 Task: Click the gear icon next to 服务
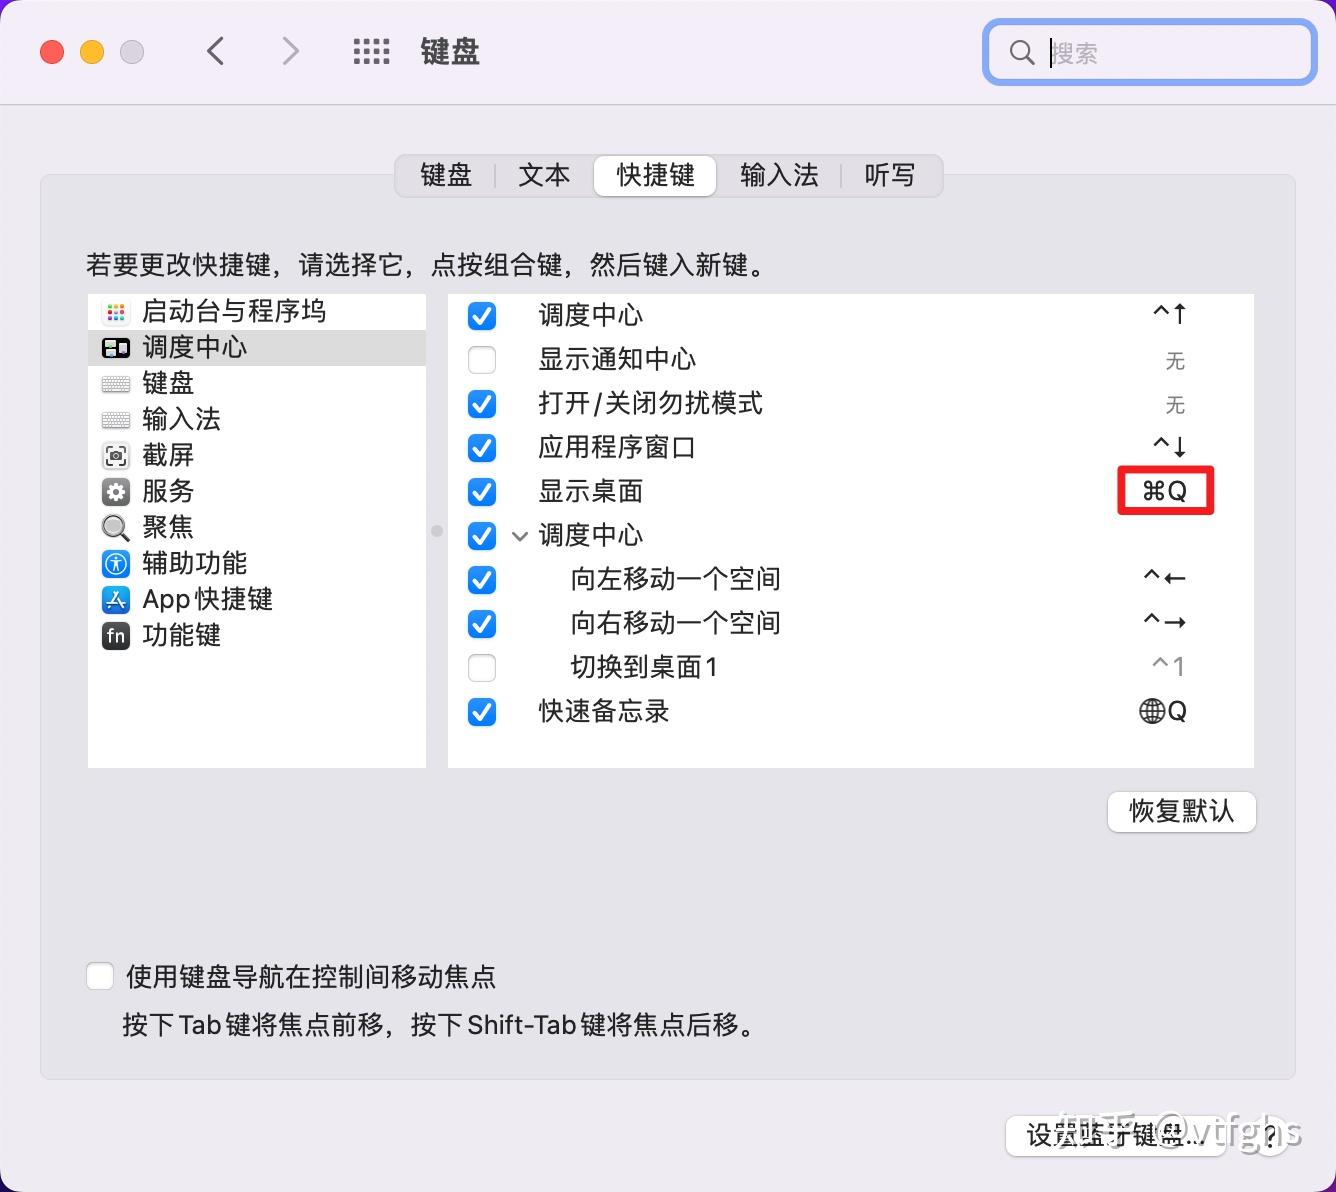[116, 492]
